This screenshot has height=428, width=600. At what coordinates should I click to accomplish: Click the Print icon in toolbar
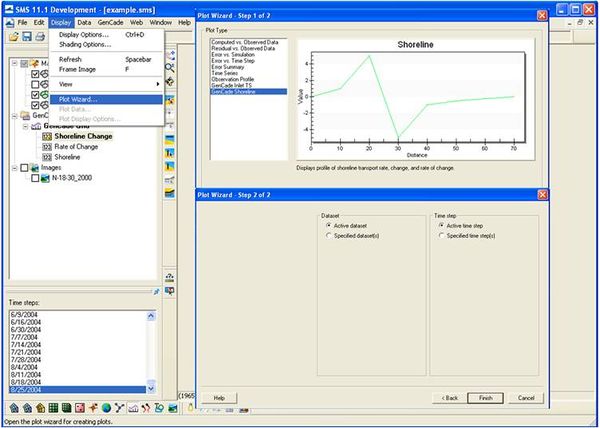[x=40, y=37]
